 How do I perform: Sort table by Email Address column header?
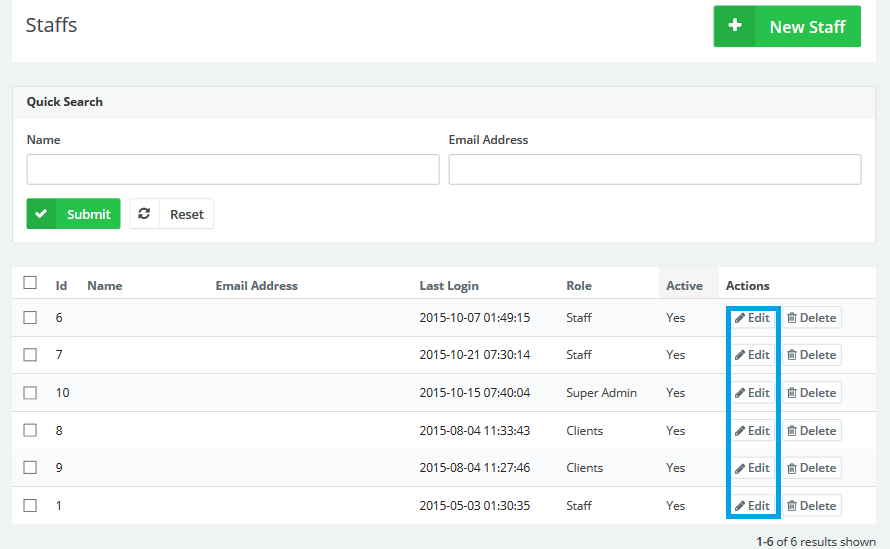(x=256, y=286)
